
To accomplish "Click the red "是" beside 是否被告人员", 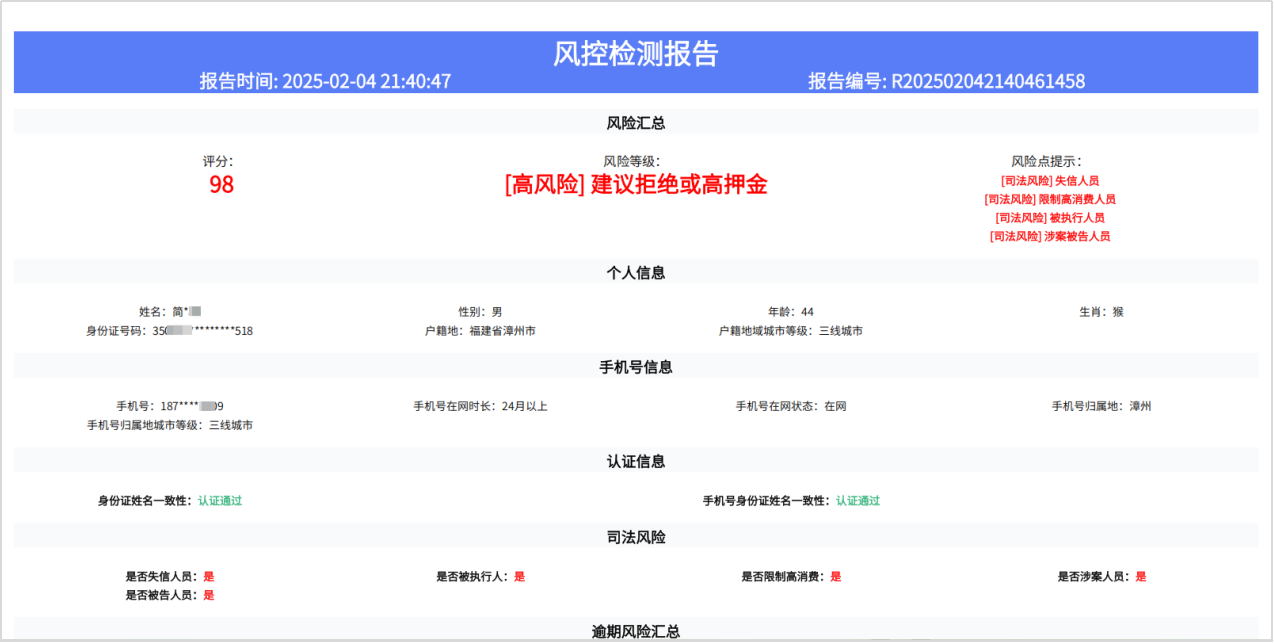I will (x=209, y=595).
